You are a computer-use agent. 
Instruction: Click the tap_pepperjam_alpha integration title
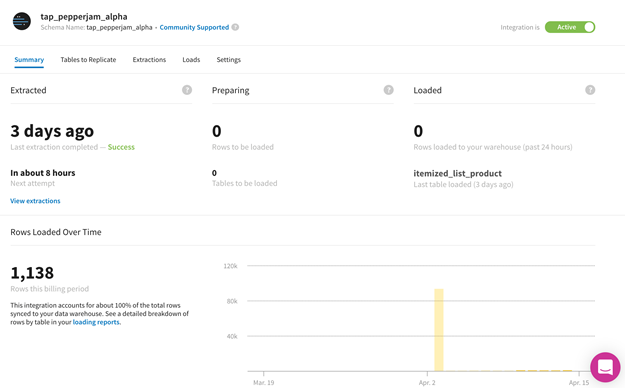tap(84, 17)
